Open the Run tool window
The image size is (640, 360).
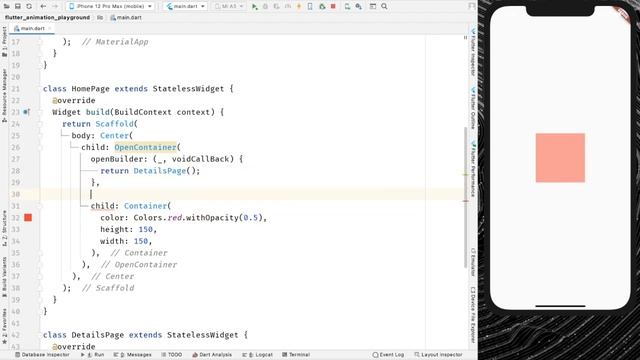point(93,355)
